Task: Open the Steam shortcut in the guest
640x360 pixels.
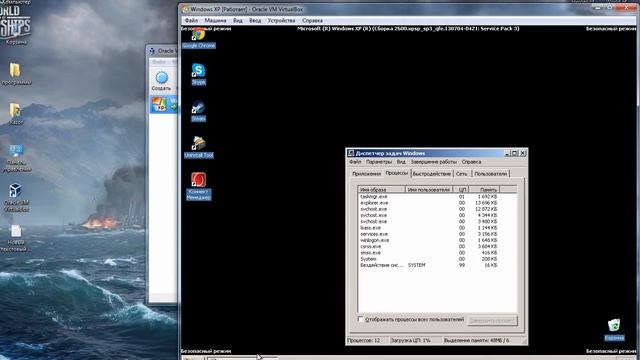Action: [198, 111]
